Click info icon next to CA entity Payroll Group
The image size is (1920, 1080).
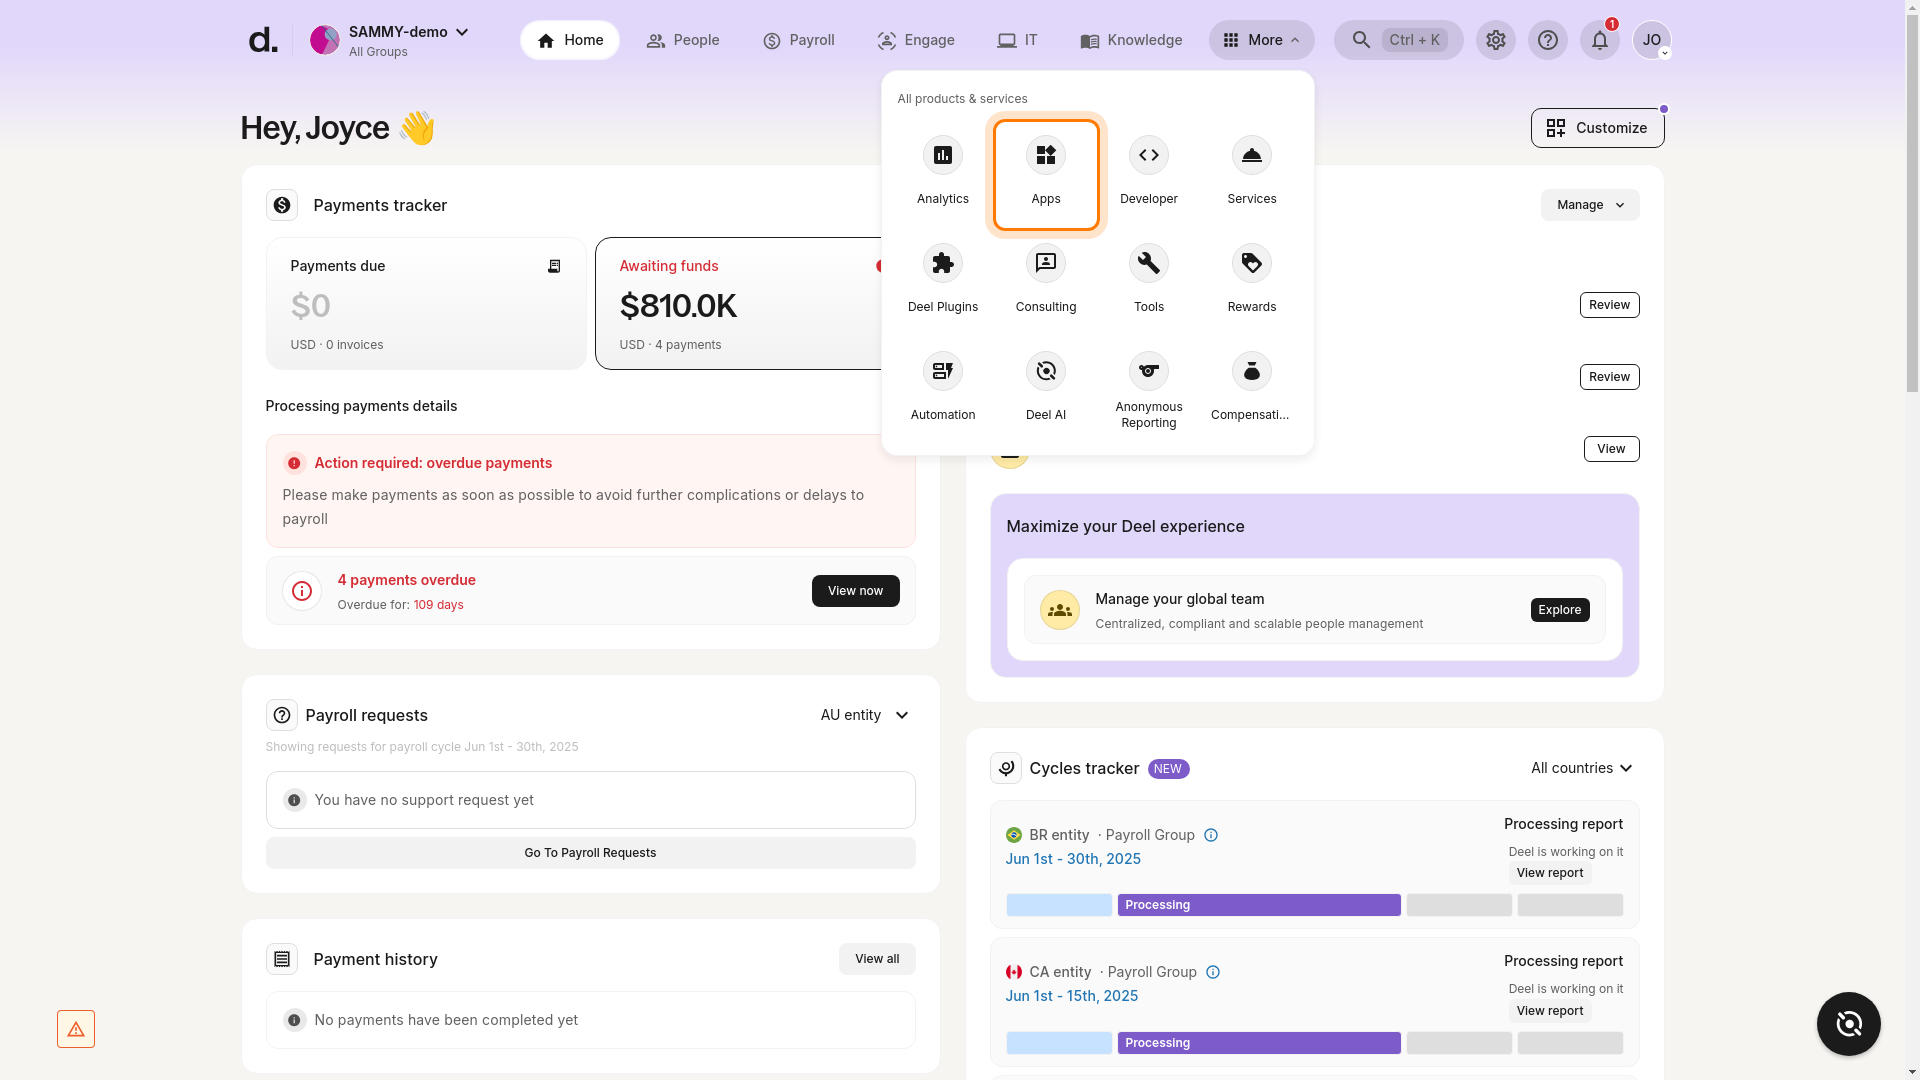pos(1212,972)
